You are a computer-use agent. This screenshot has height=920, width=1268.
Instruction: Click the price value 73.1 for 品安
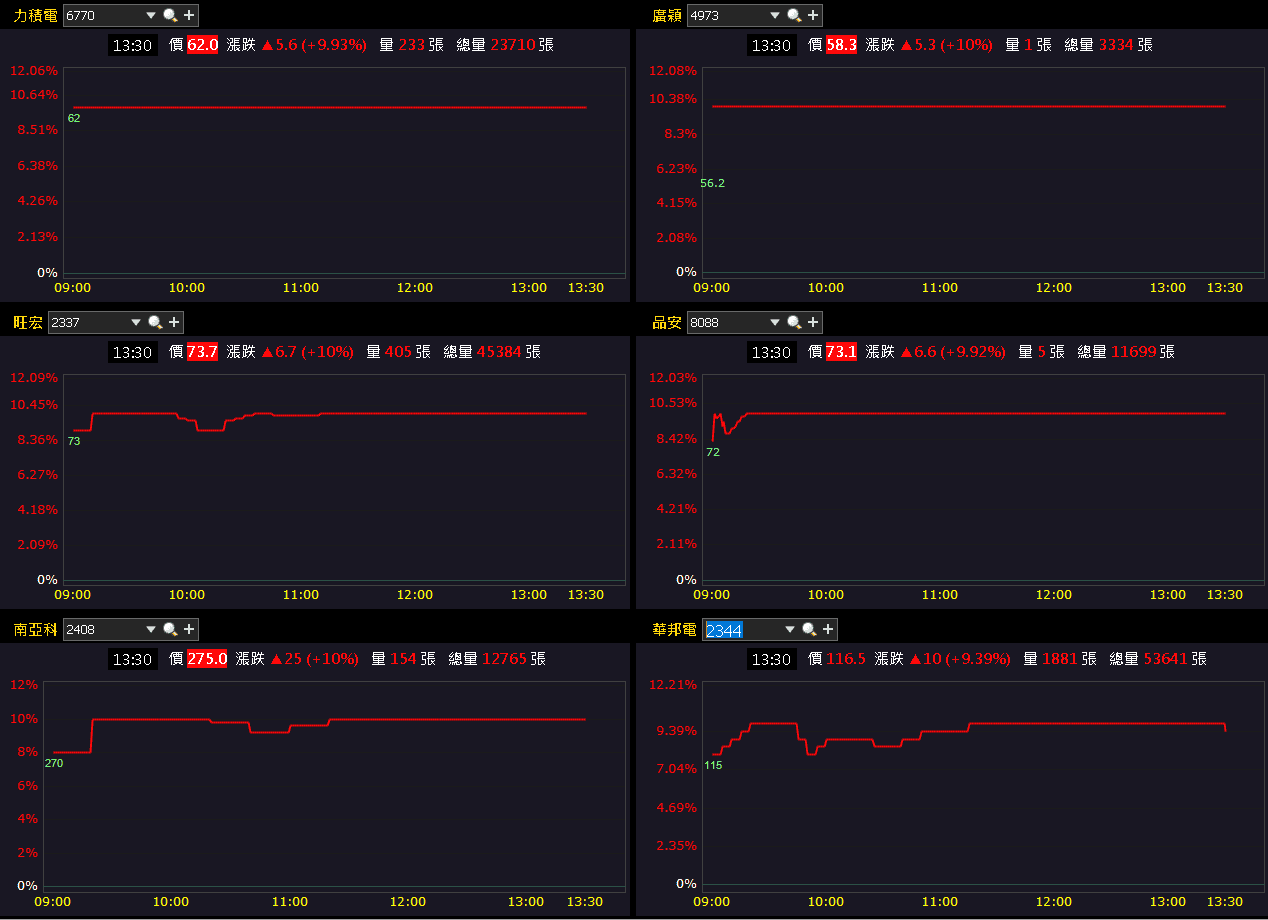point(841,352)
